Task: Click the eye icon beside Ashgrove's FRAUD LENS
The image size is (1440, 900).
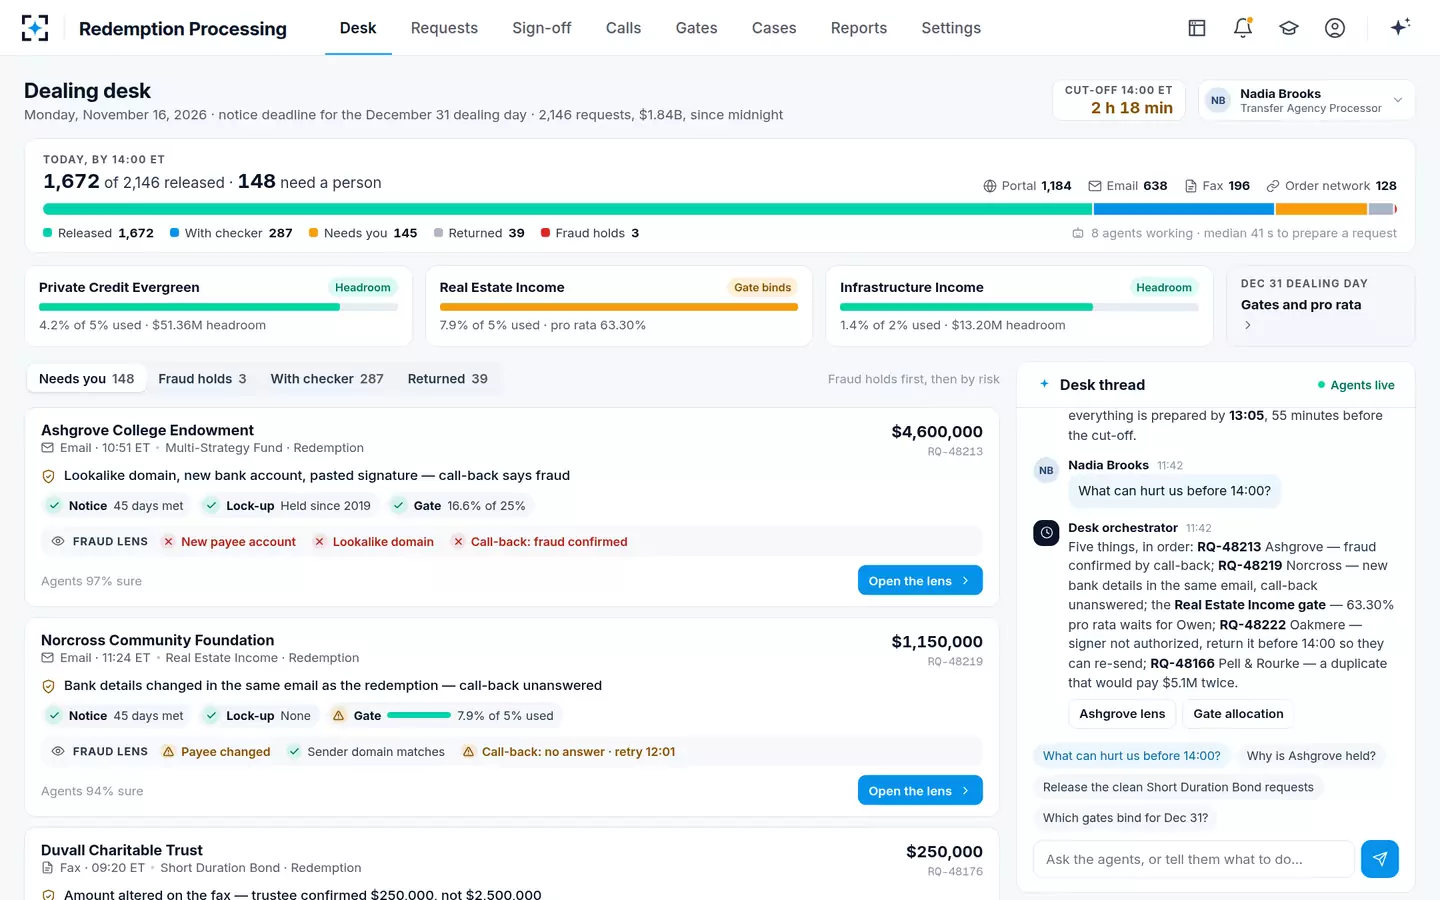Action: point(58,542)
